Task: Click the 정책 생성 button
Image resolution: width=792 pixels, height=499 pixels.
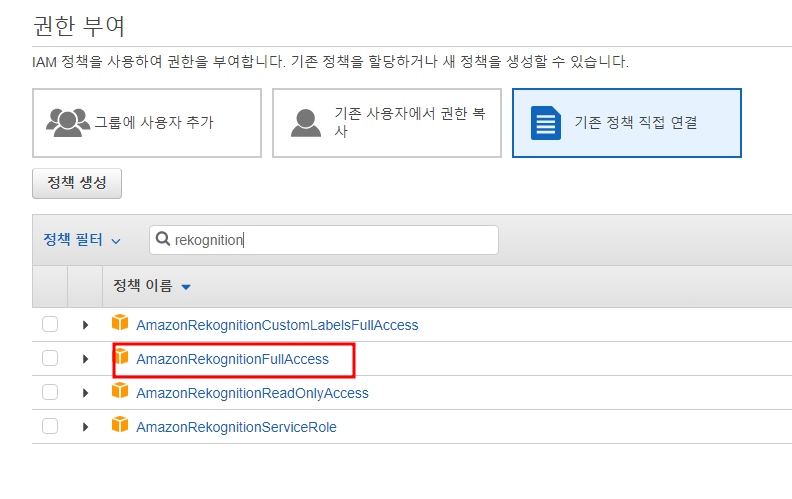Action: tap(77, 183)
